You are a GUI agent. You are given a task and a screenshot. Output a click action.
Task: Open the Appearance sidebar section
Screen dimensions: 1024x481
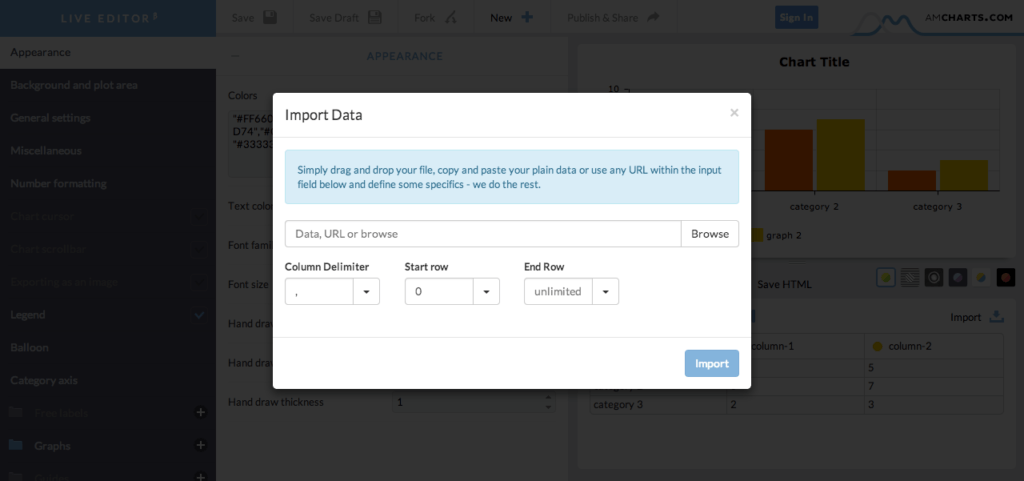pos(108,52)
